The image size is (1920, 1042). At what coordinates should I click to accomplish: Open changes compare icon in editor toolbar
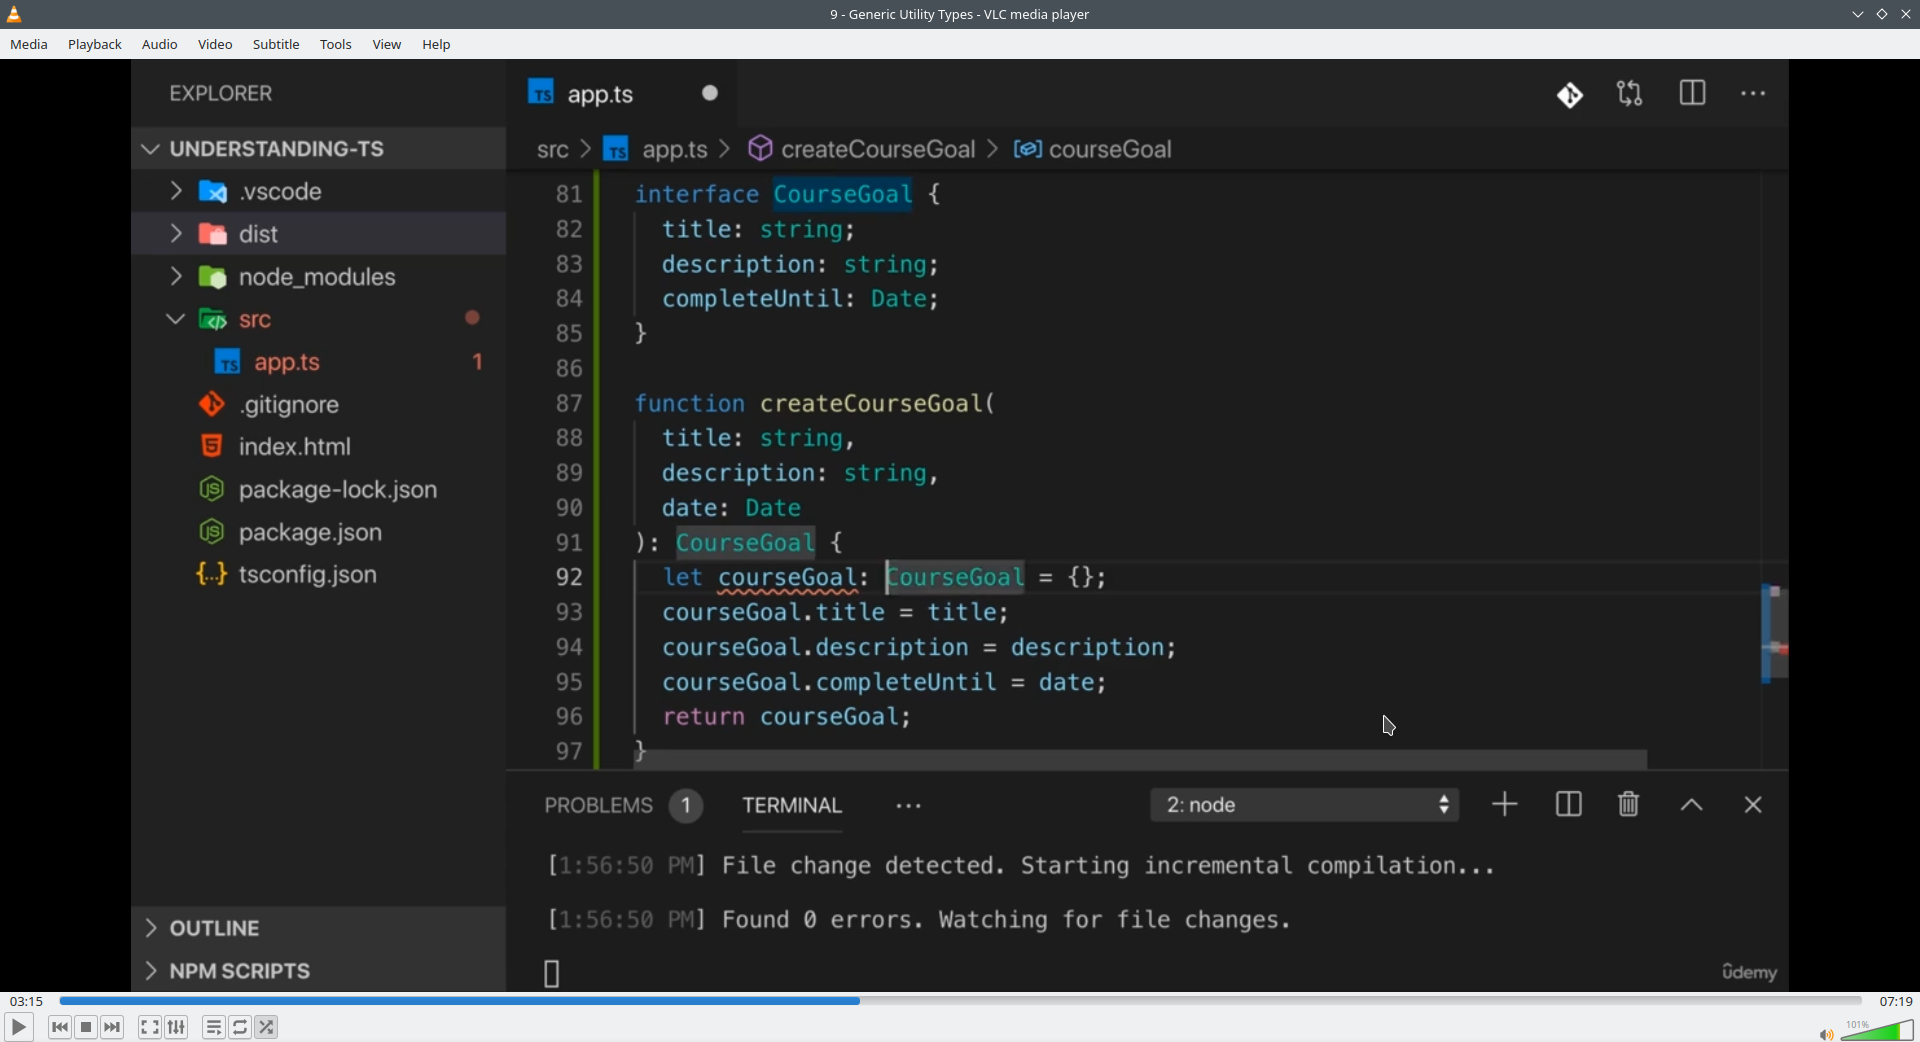[x=1630, y=94]
